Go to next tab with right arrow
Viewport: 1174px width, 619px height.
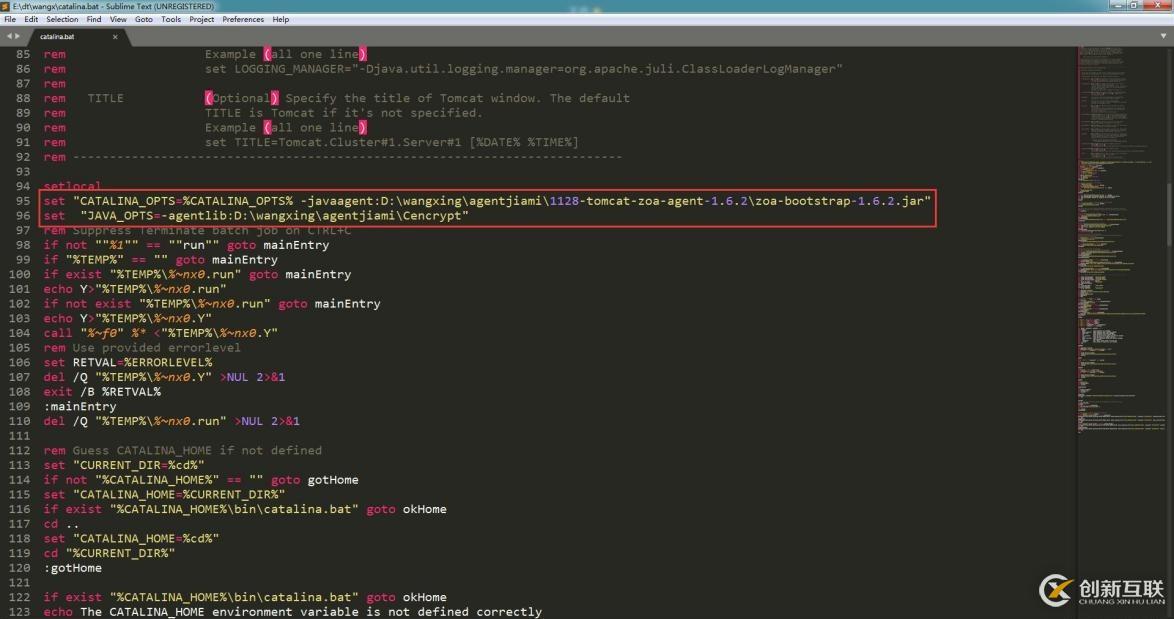click(x=17, y=36)
